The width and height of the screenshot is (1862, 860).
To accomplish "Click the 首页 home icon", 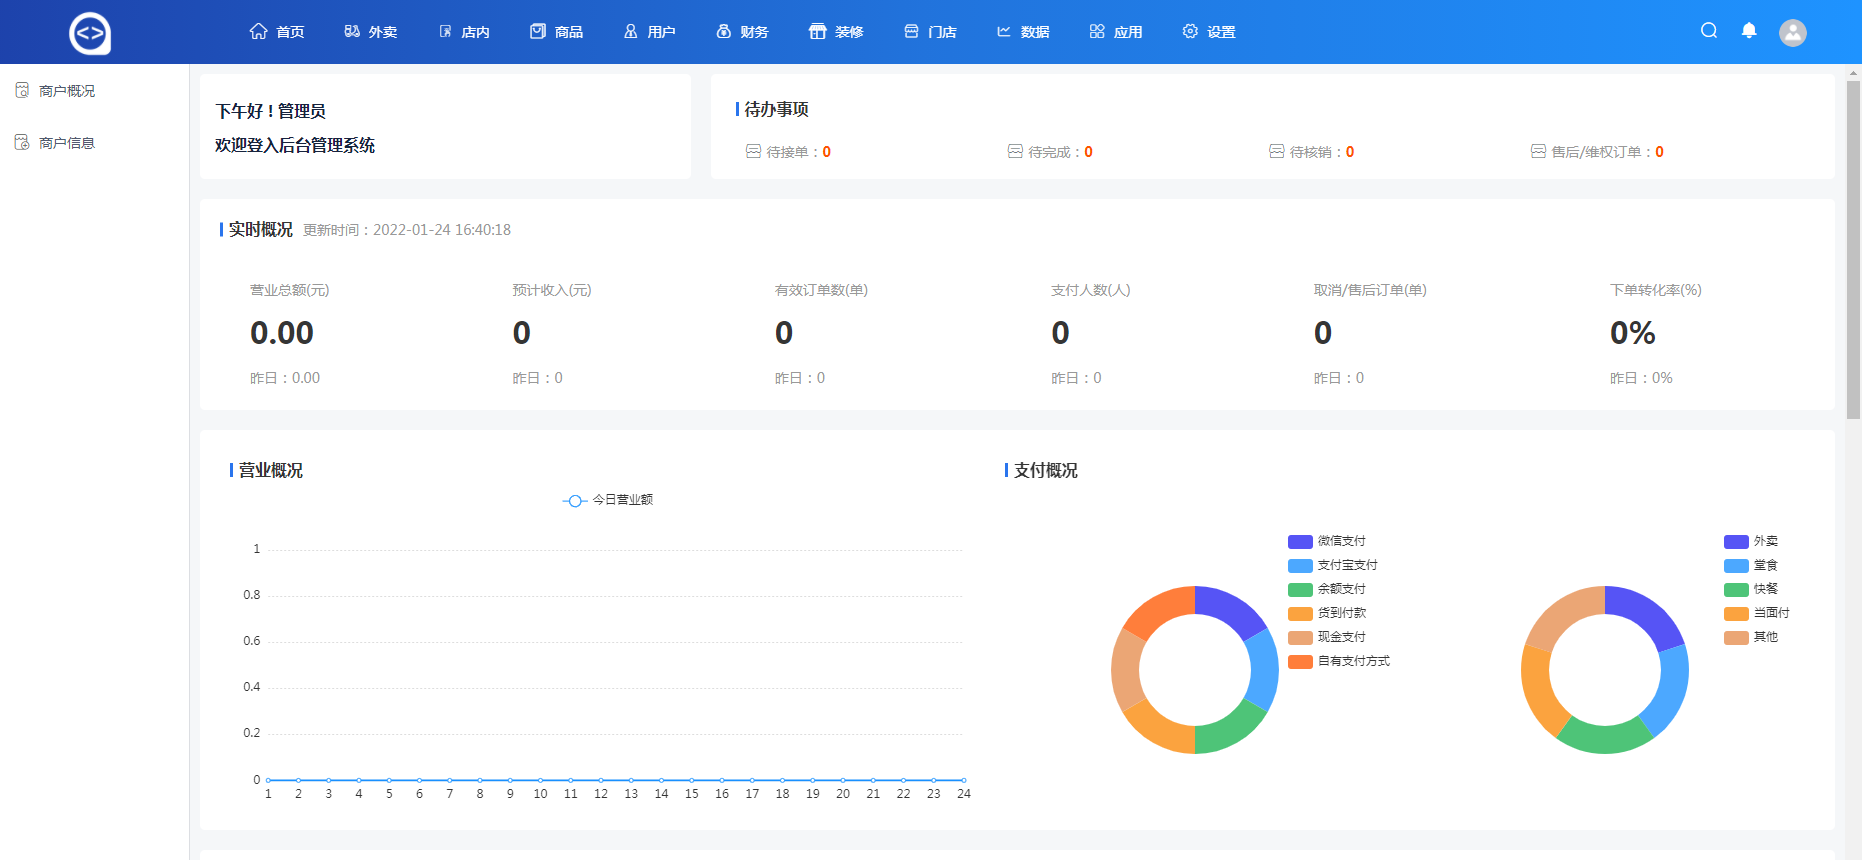I will tap(259, 31).
